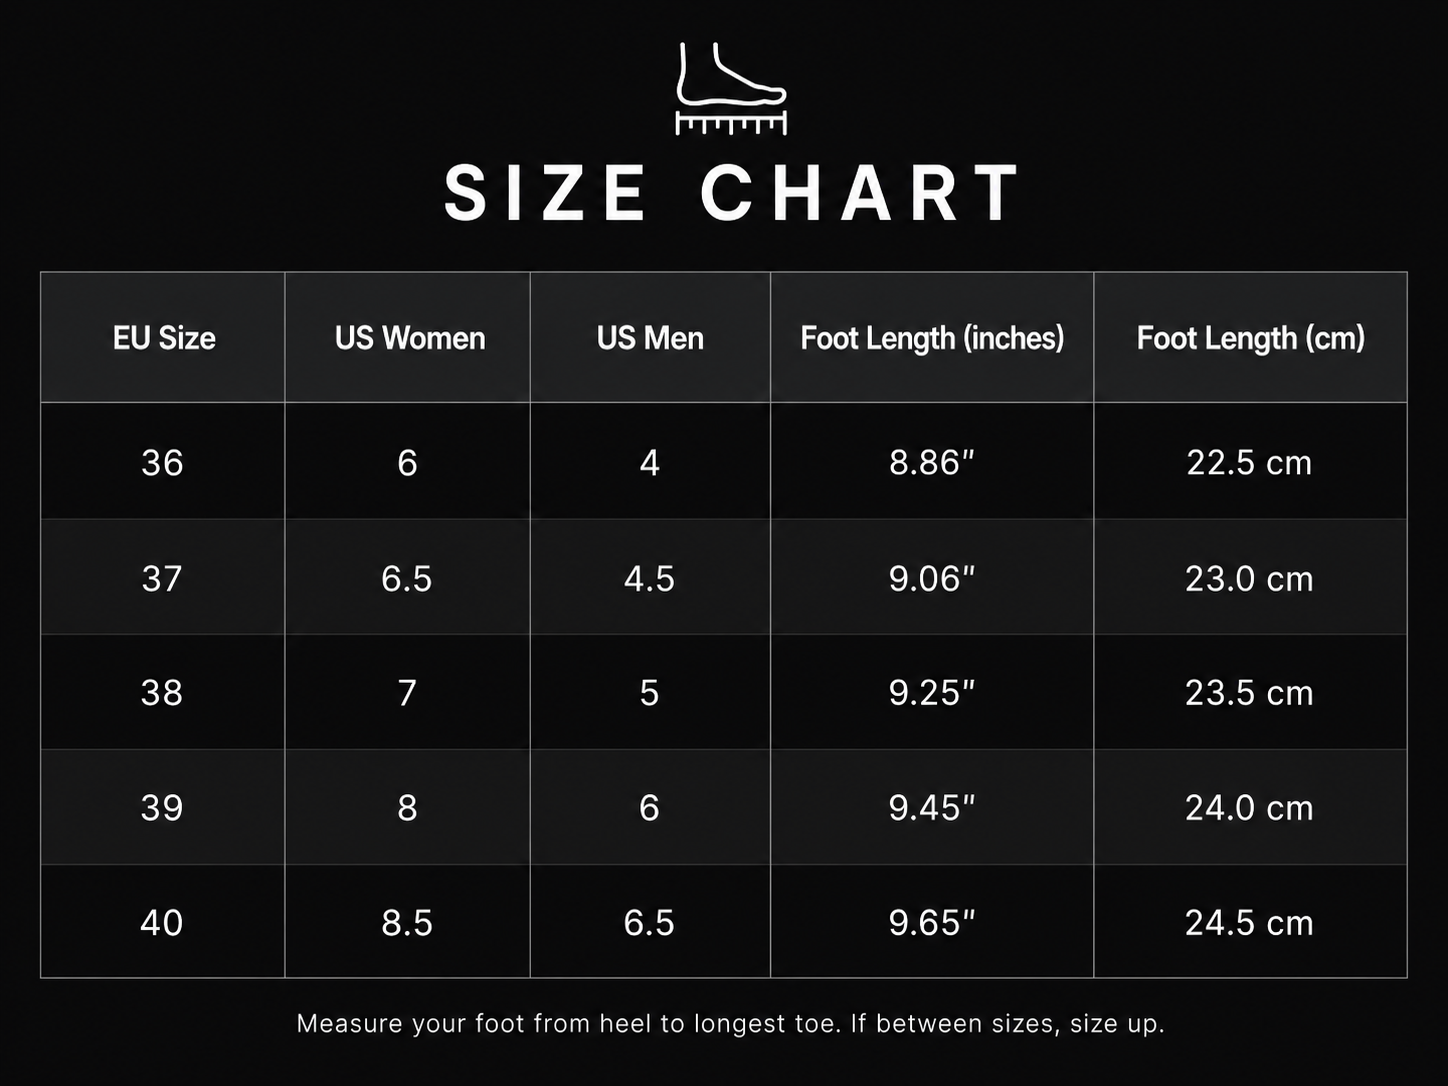Screen dimensions: 1448x1086
Task: Click the SIZE CHART title
Action: (x=733, y=193)
